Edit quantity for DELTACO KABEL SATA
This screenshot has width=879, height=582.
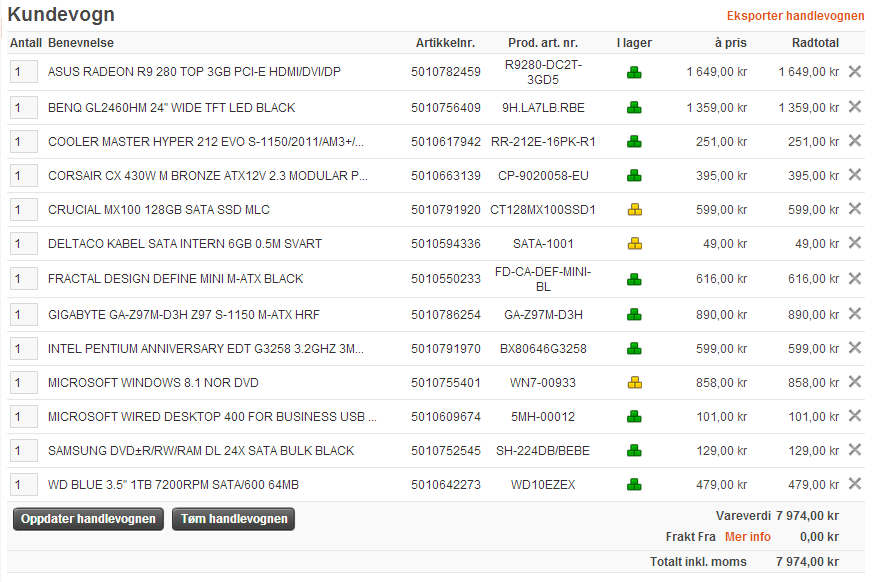click(x=24, y=243)
